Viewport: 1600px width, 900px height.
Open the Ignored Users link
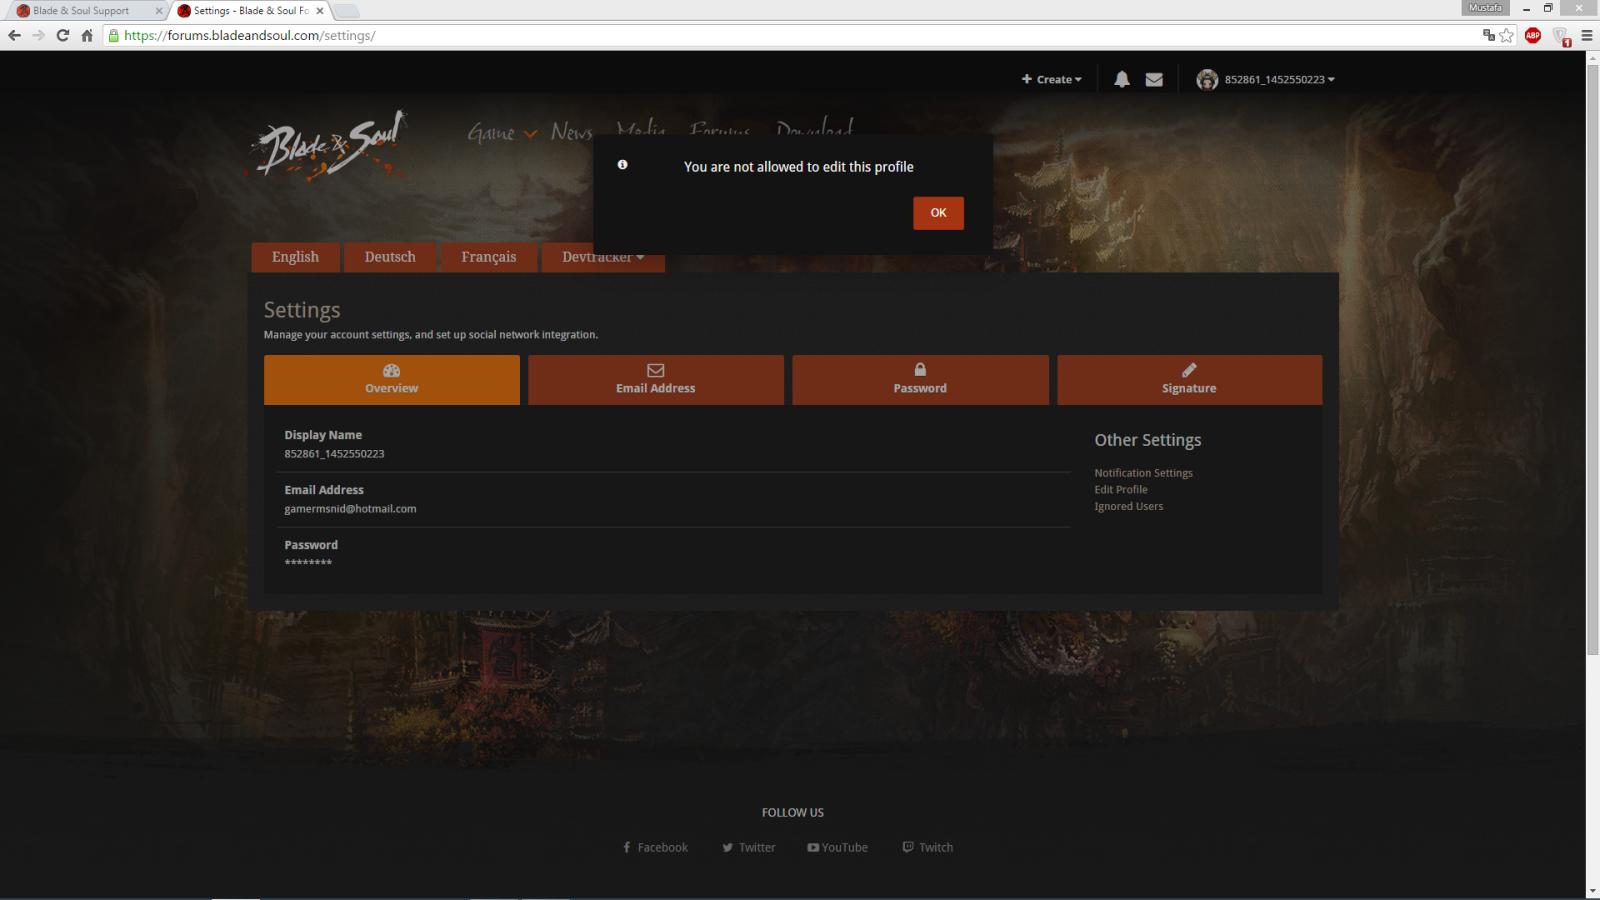point(1128,506)
